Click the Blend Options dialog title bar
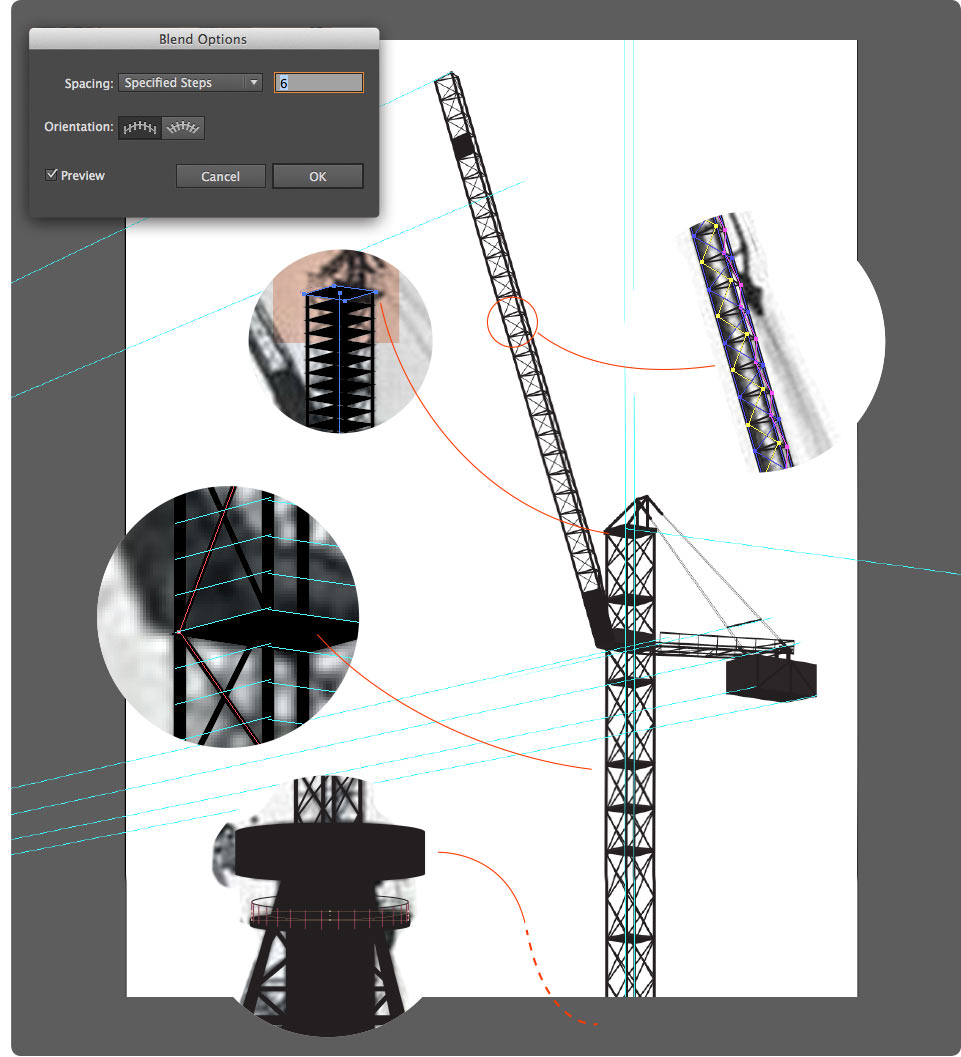Viewport: 961px width, 1057px height. pyautogui.click(x=203, y=39)
